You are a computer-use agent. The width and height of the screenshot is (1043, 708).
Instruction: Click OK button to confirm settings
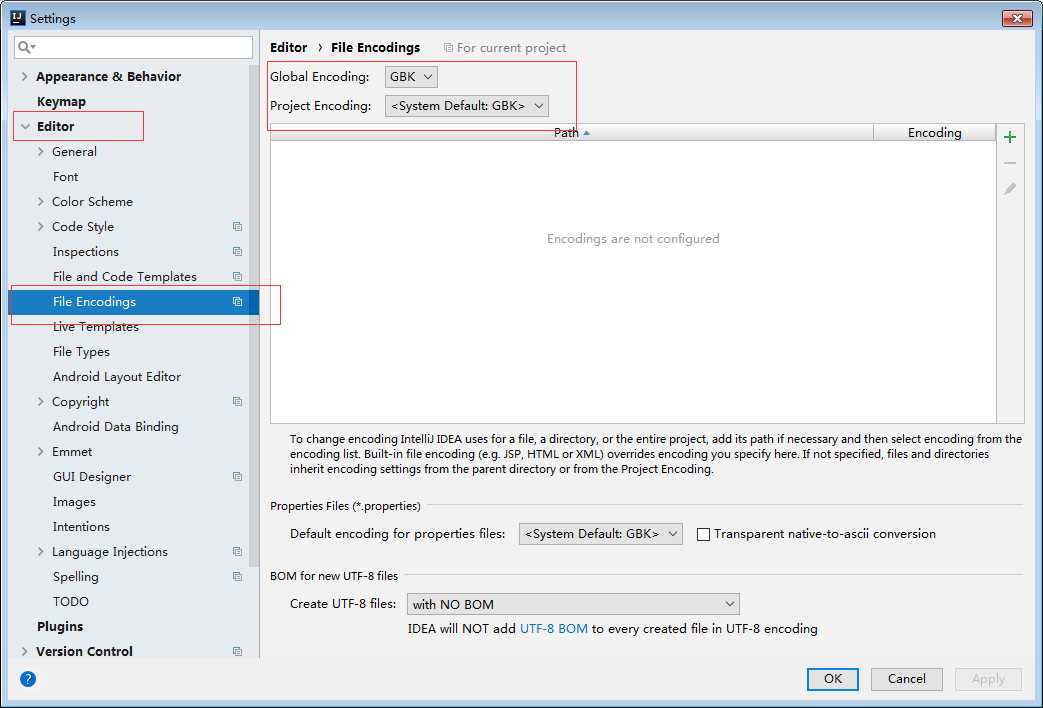[833, 679]
